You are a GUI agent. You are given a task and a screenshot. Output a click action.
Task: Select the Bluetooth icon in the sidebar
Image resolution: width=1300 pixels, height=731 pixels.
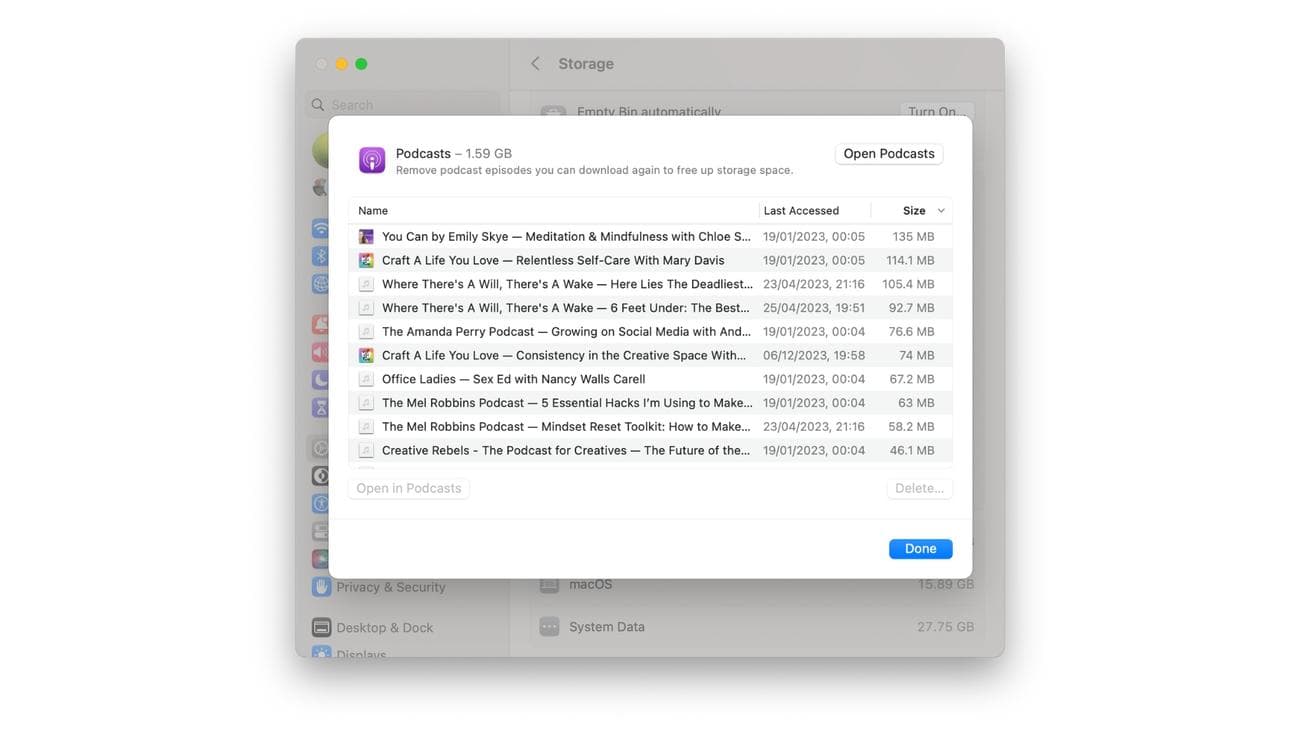pyautogui.click(x=319, y=256)
